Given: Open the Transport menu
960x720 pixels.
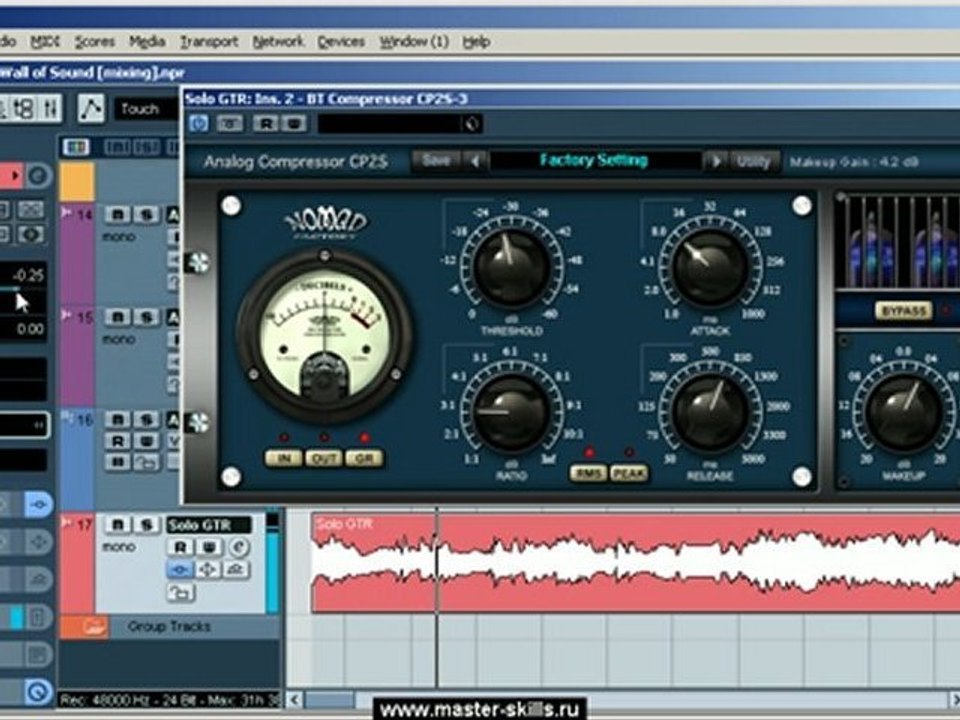Looking at the screenshot, I should click(209, 42).
